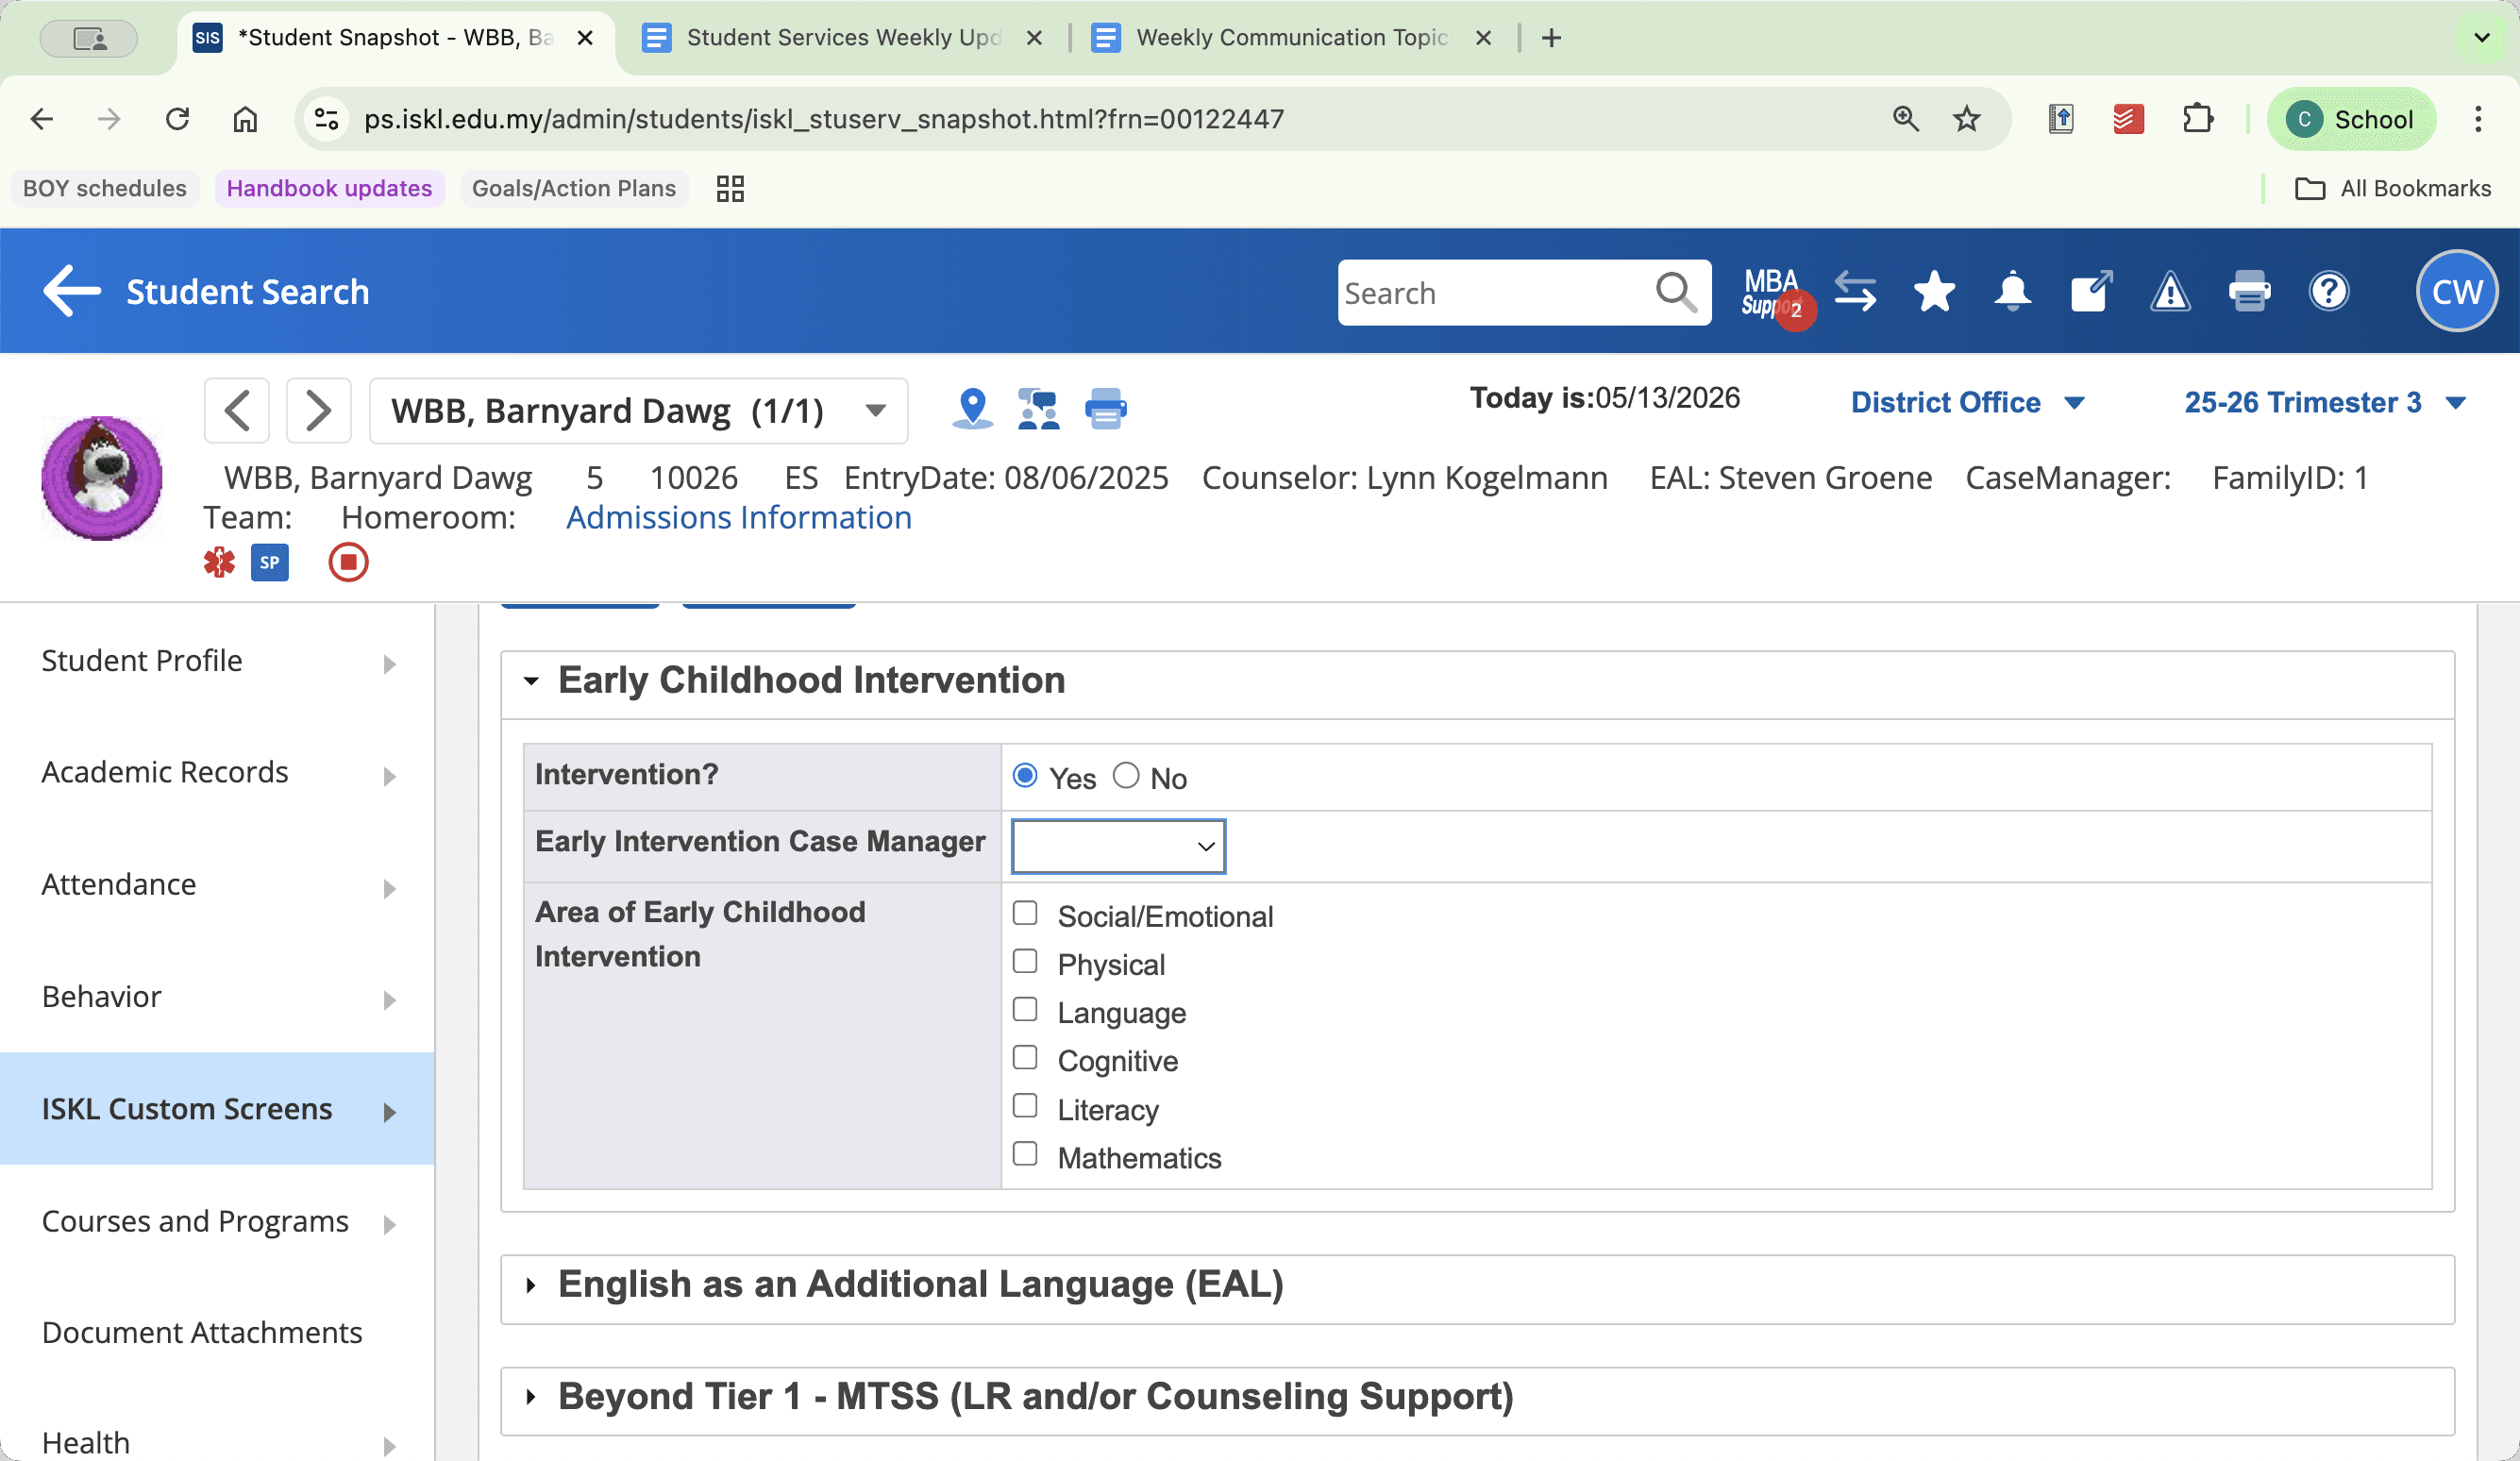Expand Student Profile sidebar menu
Image resolution: width=2520 pixels, height=1461 pixels.
[x=218, y=661]
